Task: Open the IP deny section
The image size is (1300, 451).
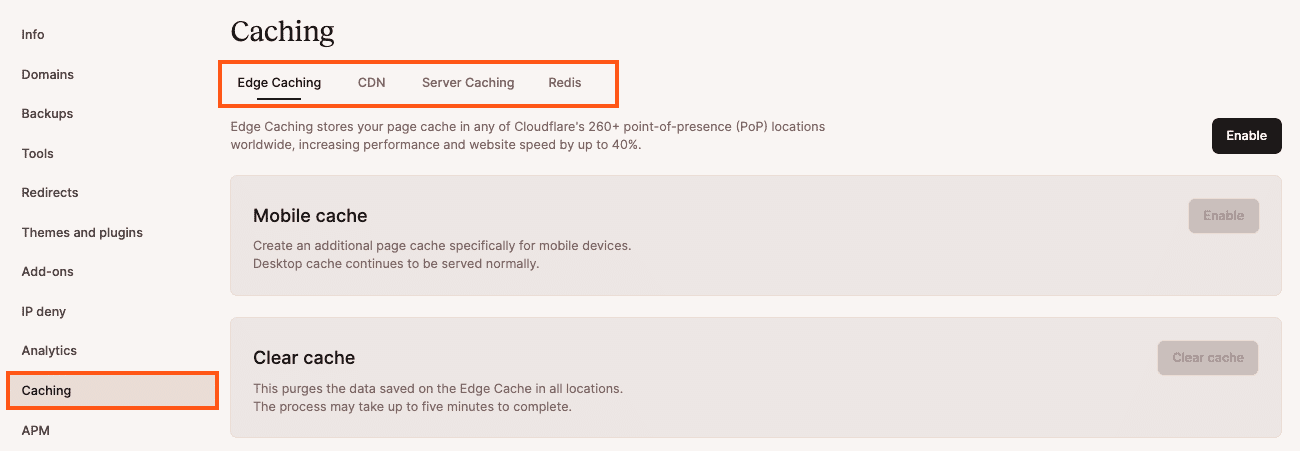Action: point(44,312)
